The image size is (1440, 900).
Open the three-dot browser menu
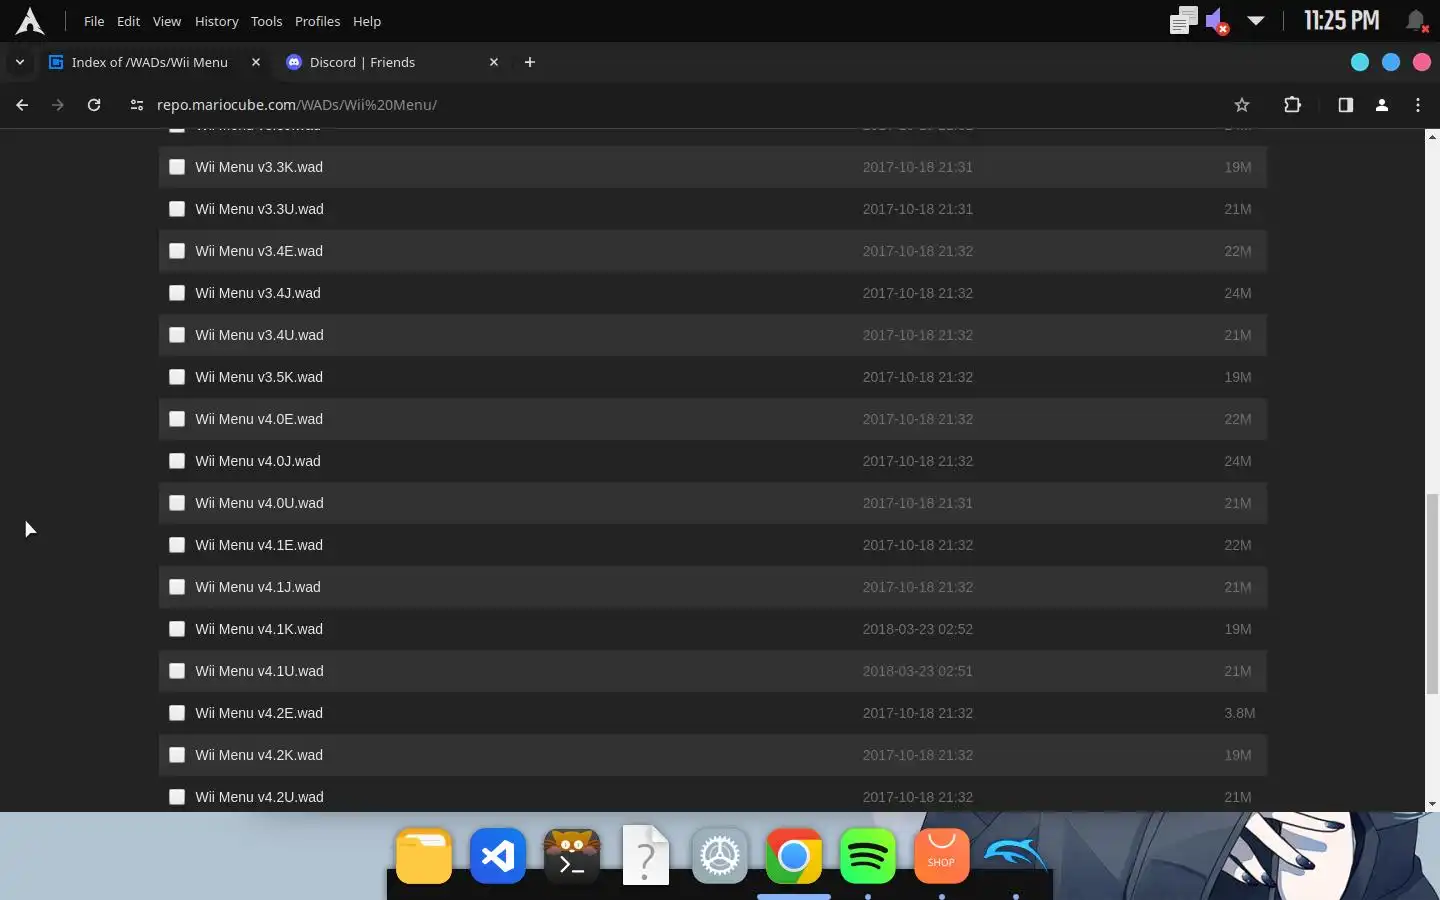tap(1418, 105)
